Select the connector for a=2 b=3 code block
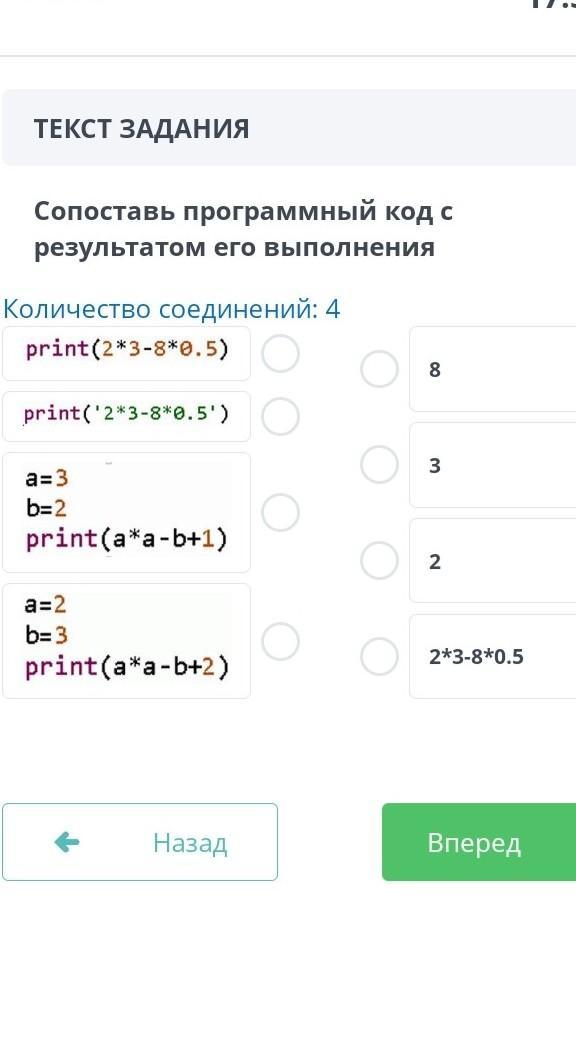Screen dimensions: 576x1058 [x=281, y=641]
